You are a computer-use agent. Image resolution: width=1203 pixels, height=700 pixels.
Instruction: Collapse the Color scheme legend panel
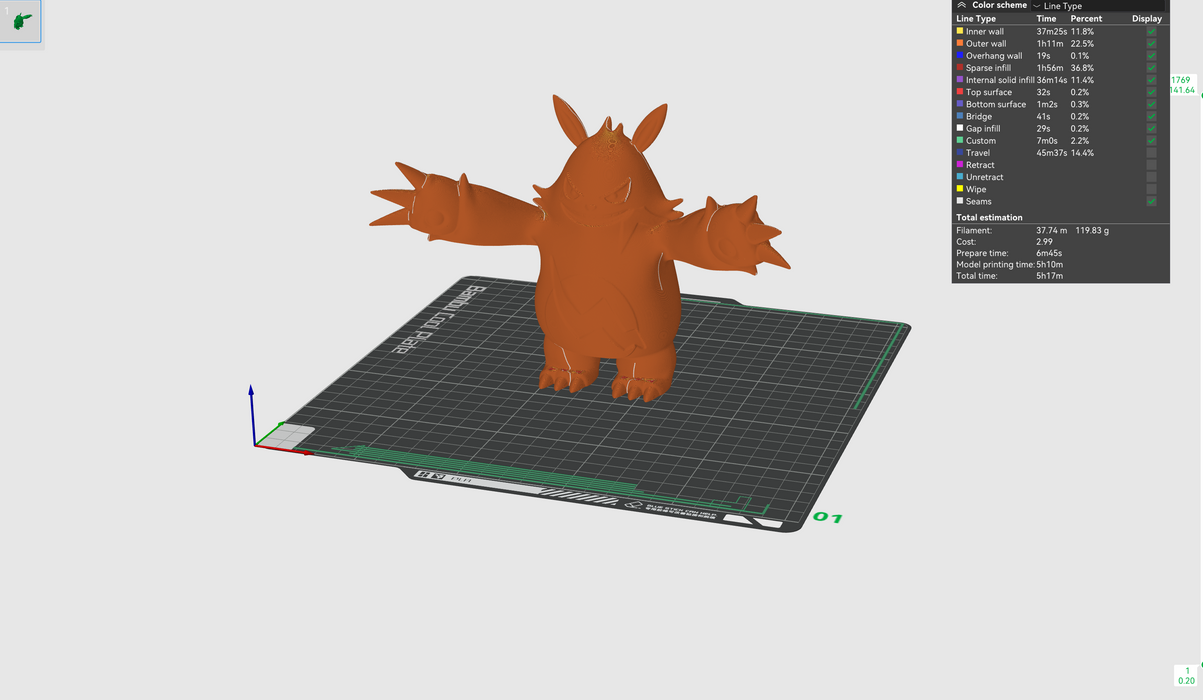pos(961,5)
